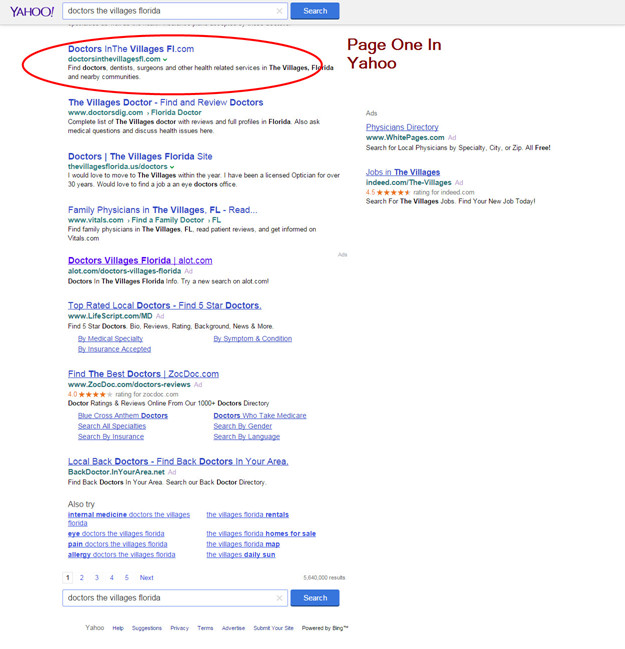The width and height of the screenshot is (625, 649).
Task: Open the 'Doctors InThe Villages Fl.com' result
Action: click(131, 48)
